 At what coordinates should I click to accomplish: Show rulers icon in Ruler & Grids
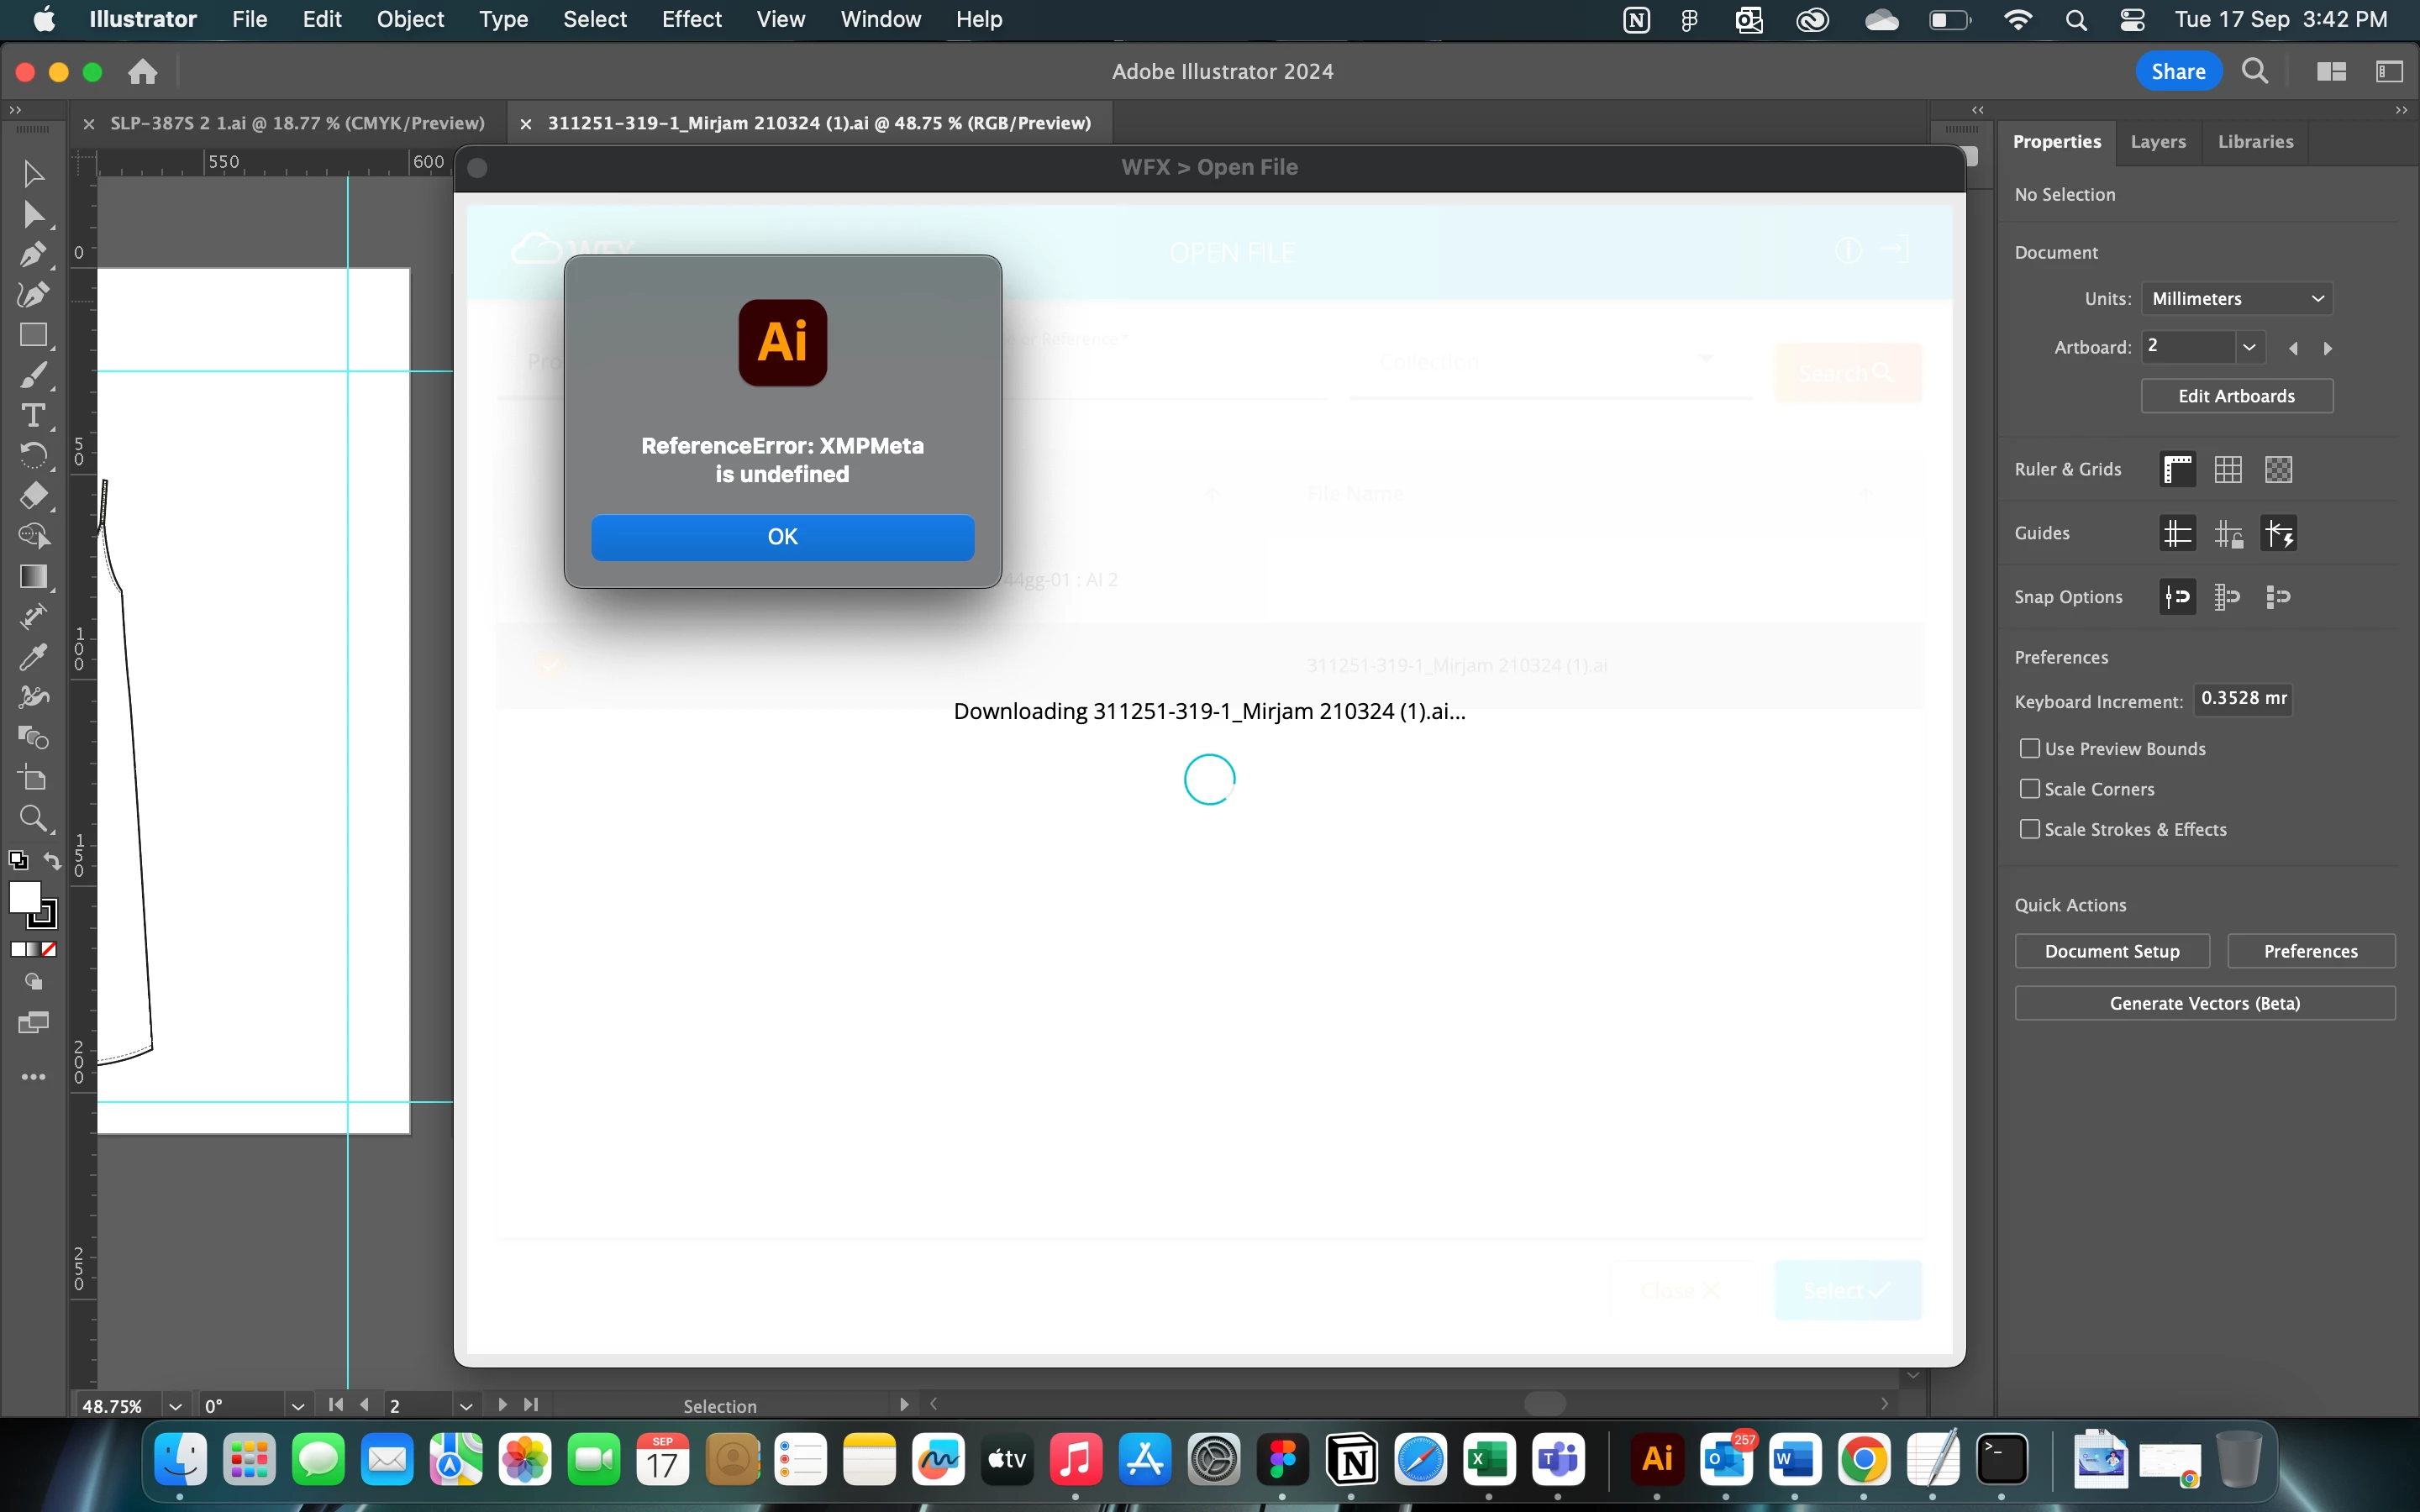pos(2177,469)
